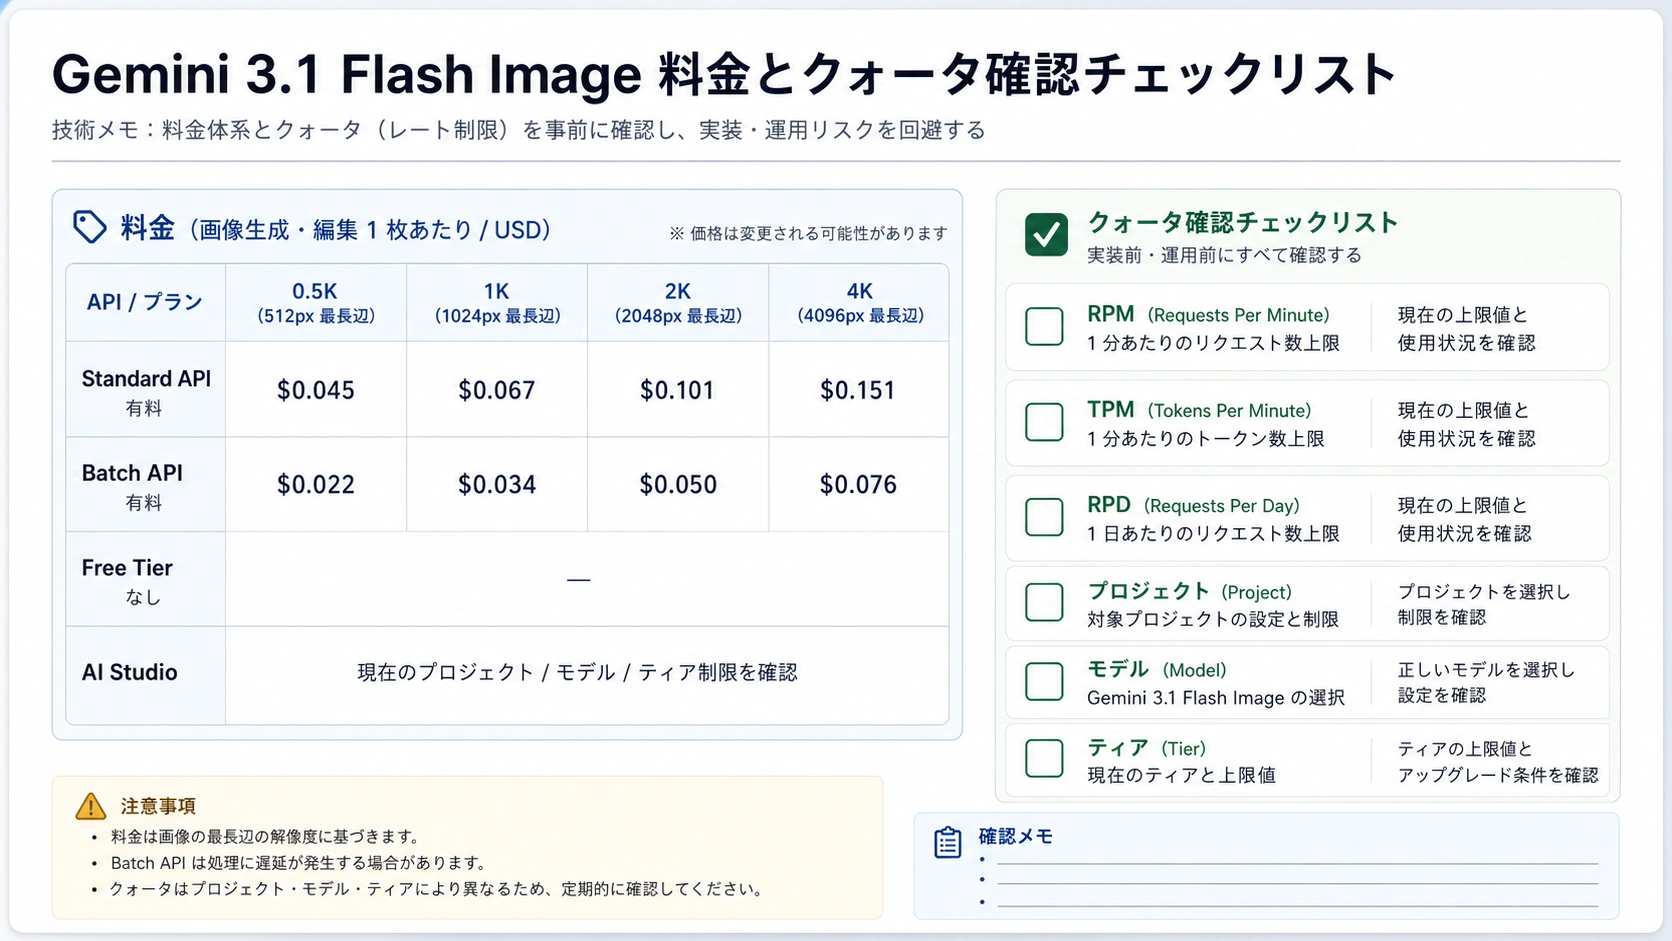The height and width of the screenshot is (941, 1672).
Task: Select the Batch API $0.076 cell
Action: (x=859, y=484)
